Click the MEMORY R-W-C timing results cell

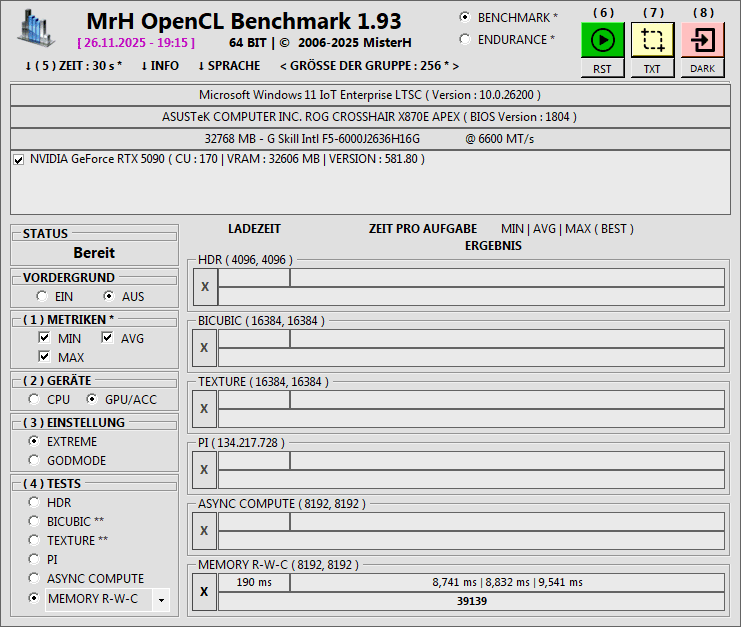tap(507, 582)
